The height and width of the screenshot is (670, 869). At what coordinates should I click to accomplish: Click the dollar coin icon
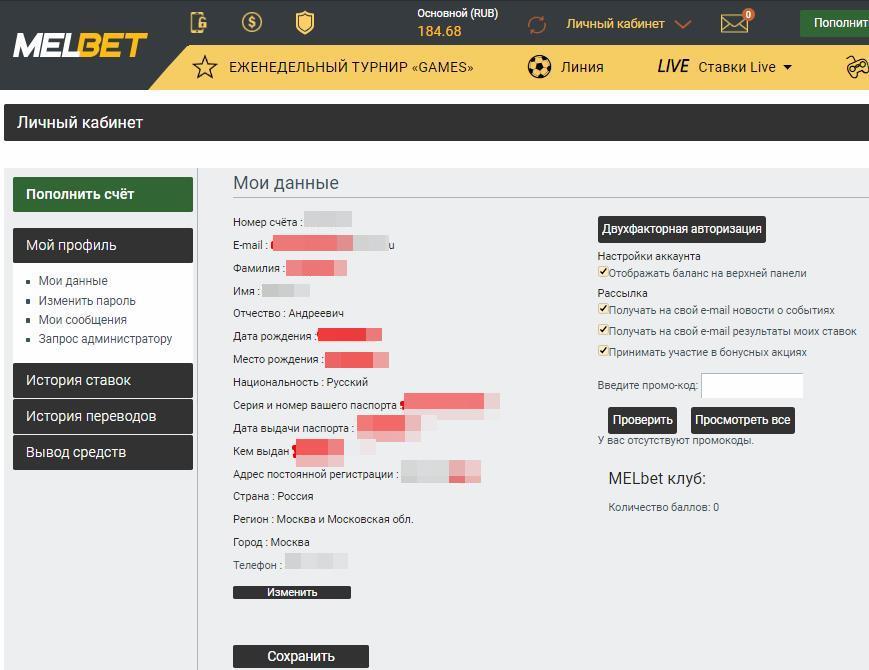click(252, 22)
